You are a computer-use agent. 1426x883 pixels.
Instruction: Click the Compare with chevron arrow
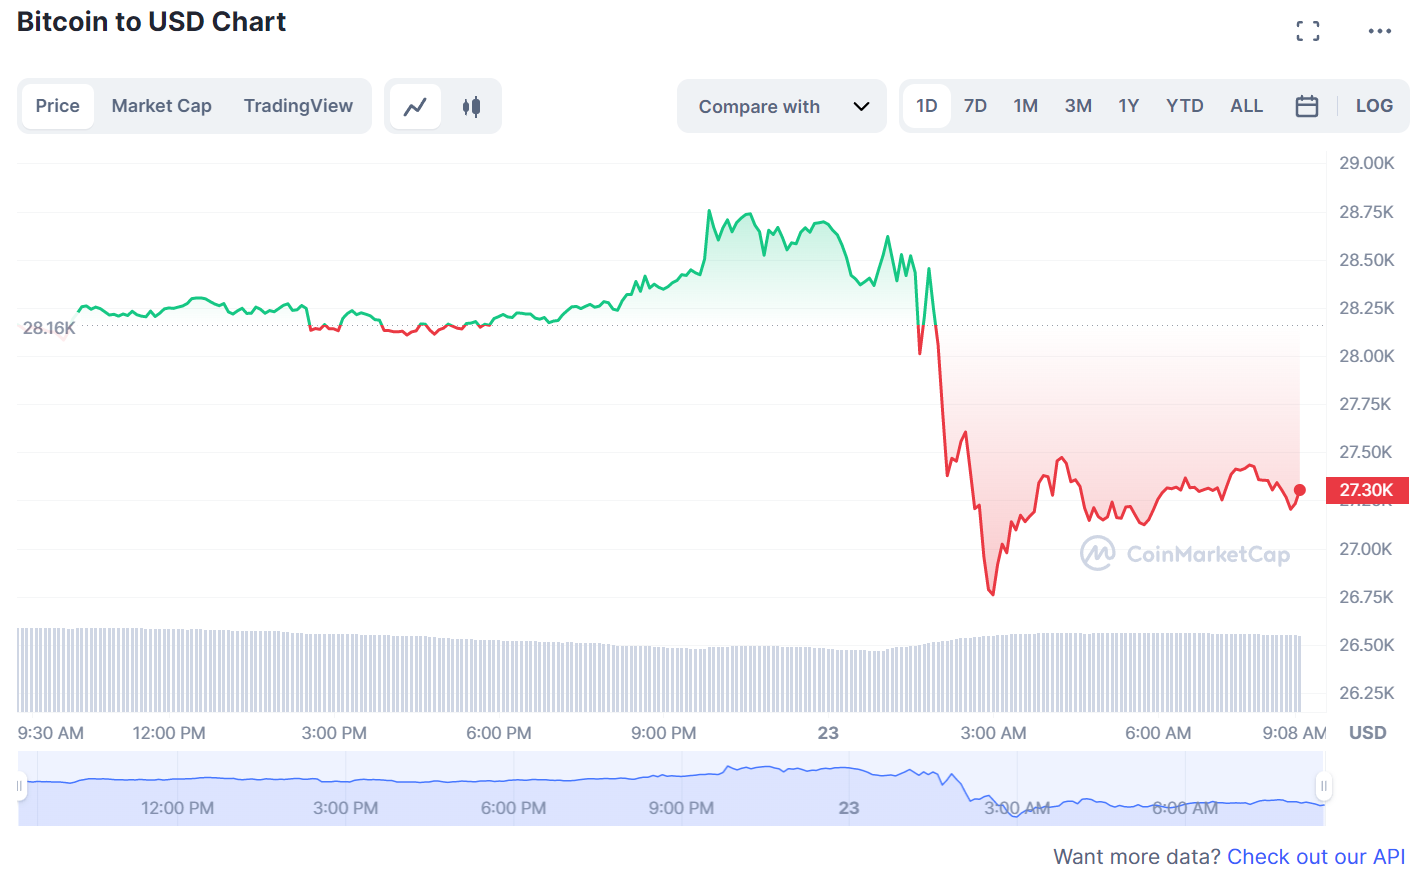(x=861, y=106)
